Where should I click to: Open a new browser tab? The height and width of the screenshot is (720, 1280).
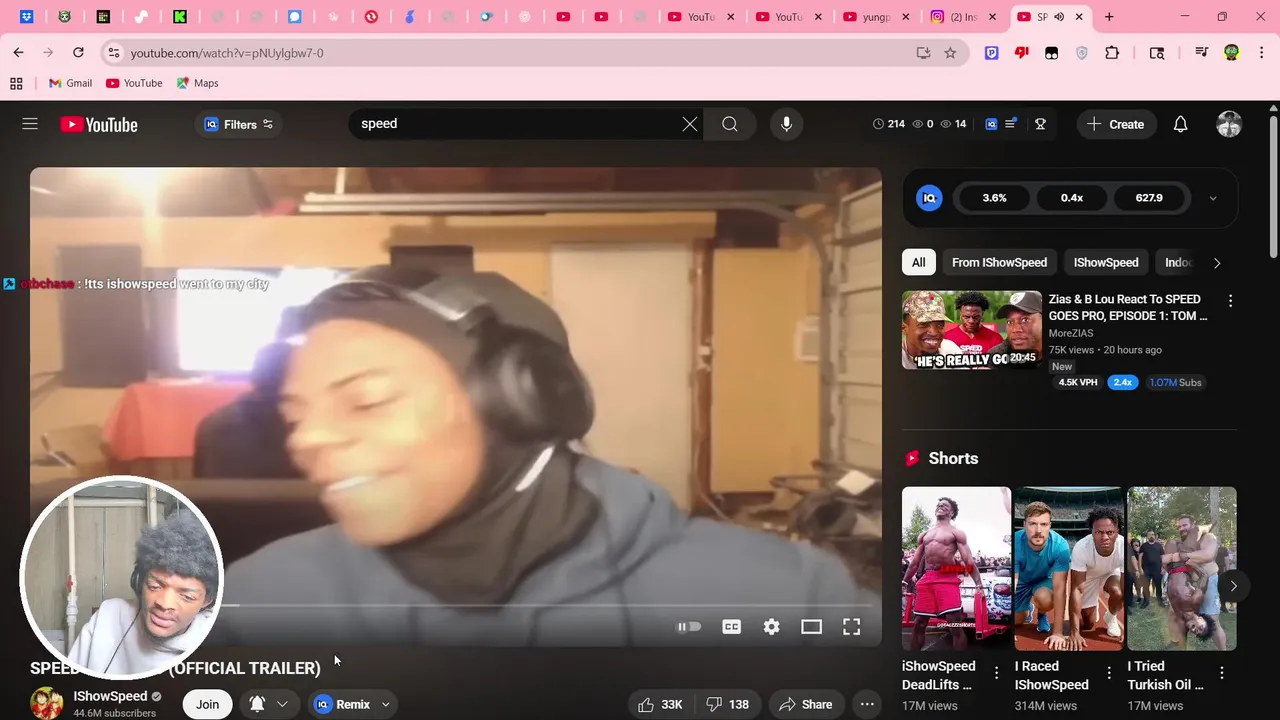tap(1109, 17)
